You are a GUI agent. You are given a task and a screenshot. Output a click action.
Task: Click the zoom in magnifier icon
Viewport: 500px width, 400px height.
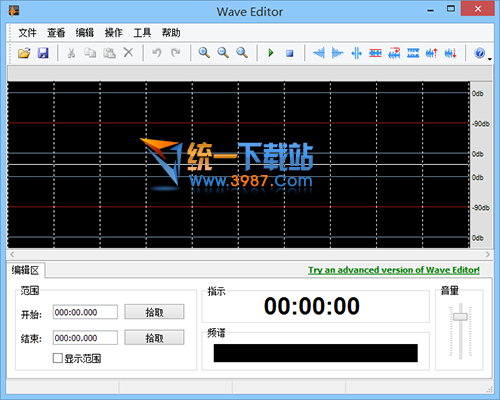204,53
